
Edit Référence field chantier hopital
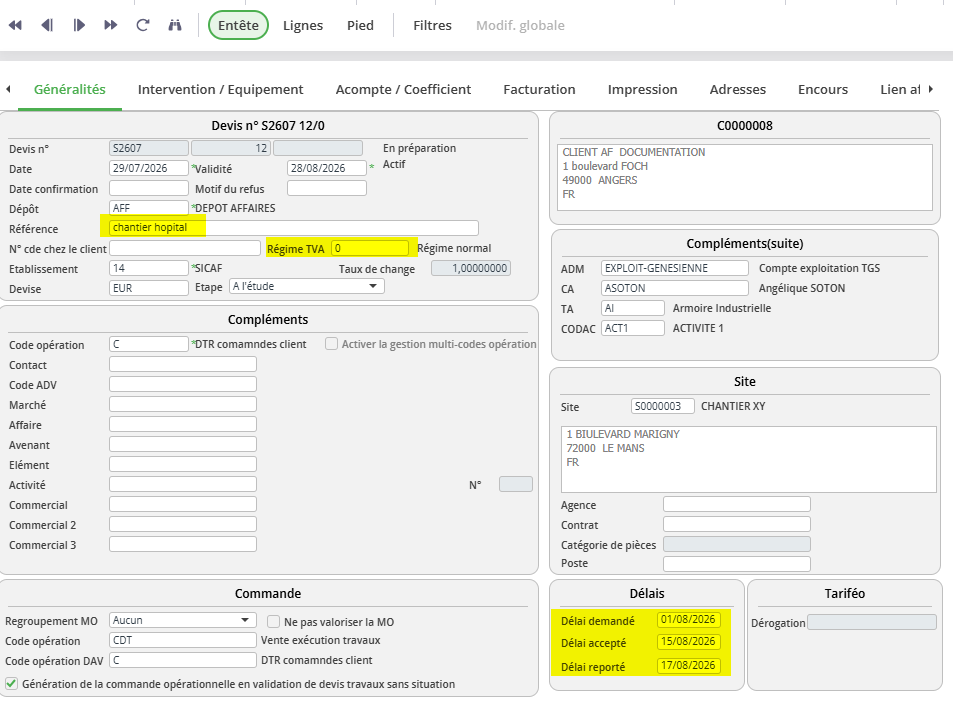(294, 228)
